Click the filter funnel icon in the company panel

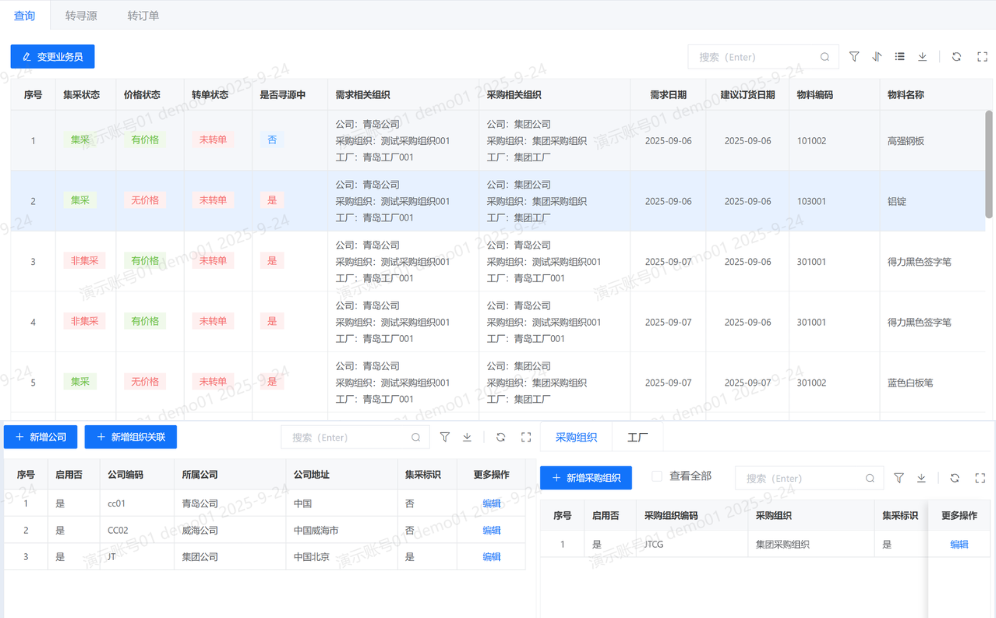click(444, 437)
